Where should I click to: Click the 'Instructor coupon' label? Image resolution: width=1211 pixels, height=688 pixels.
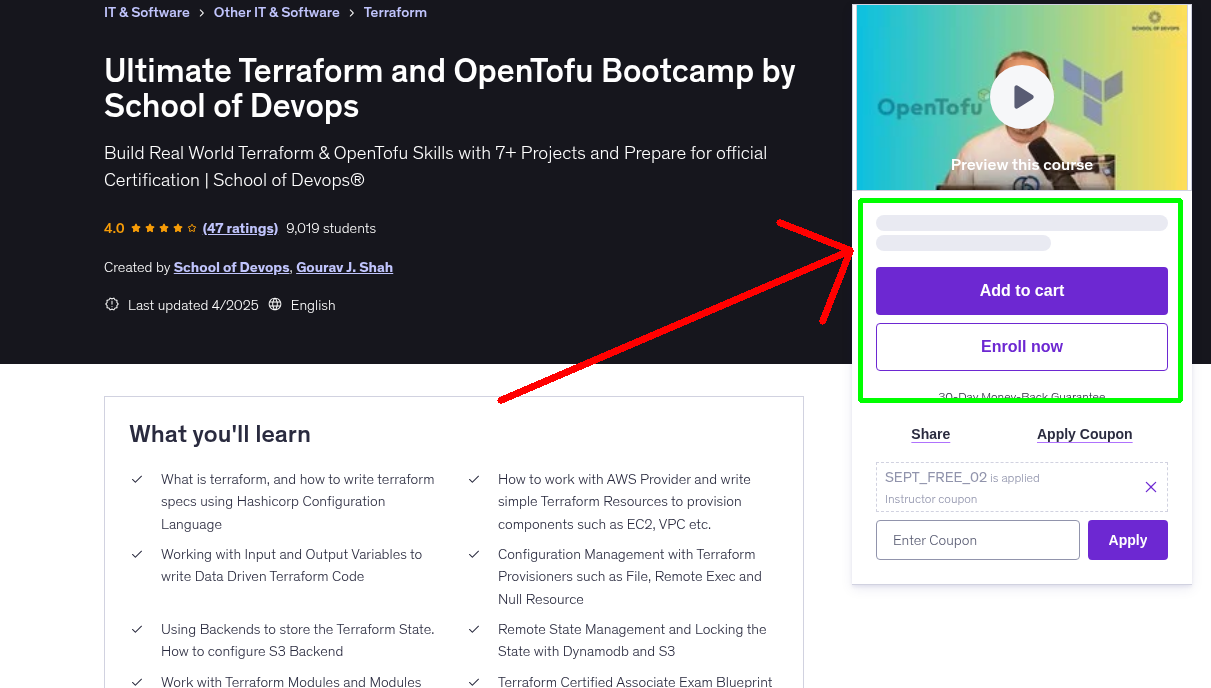point(931,499)
